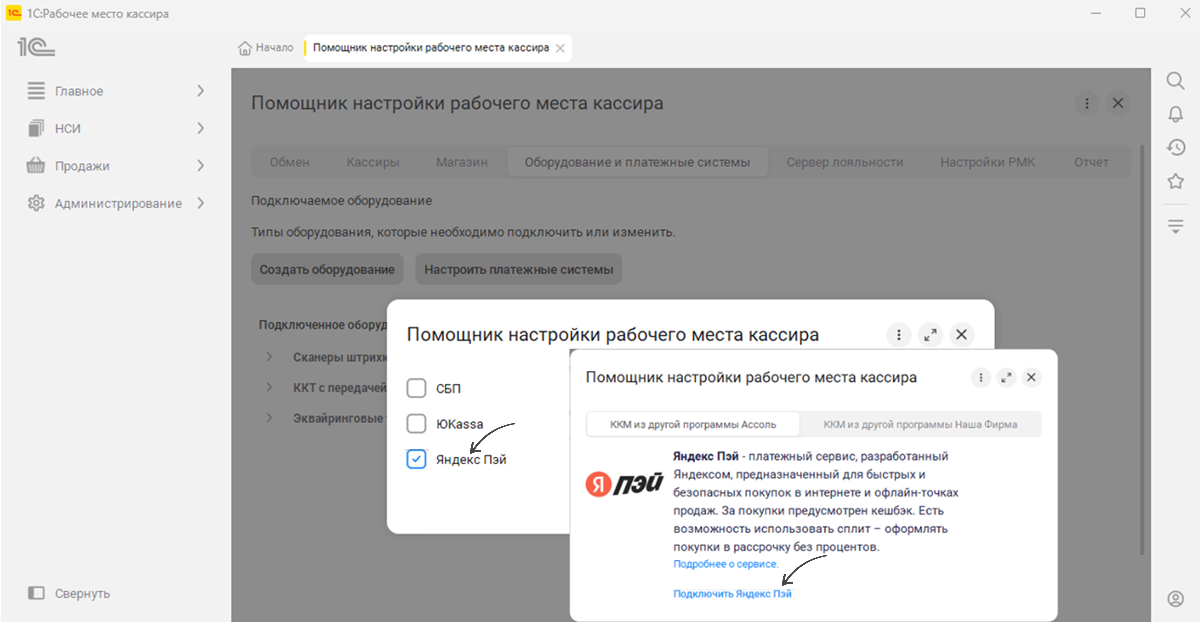Viewport: 1200px width, 622px height.
Task: Maximize the 1C application window
Action: pos(1140,14)
